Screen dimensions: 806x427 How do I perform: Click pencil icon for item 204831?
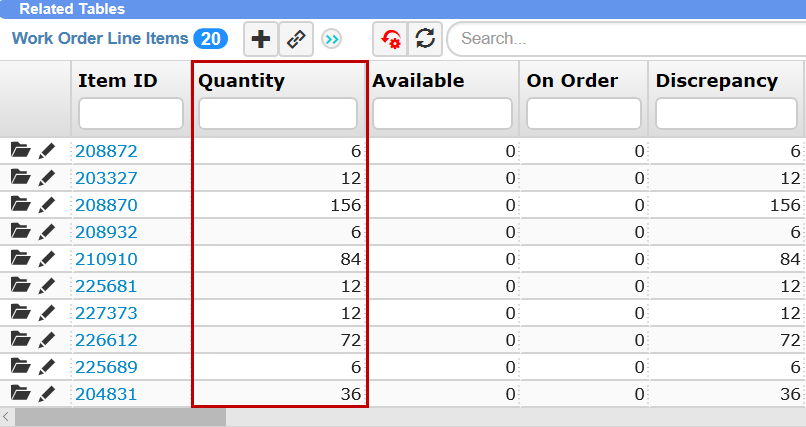[47, 394]
